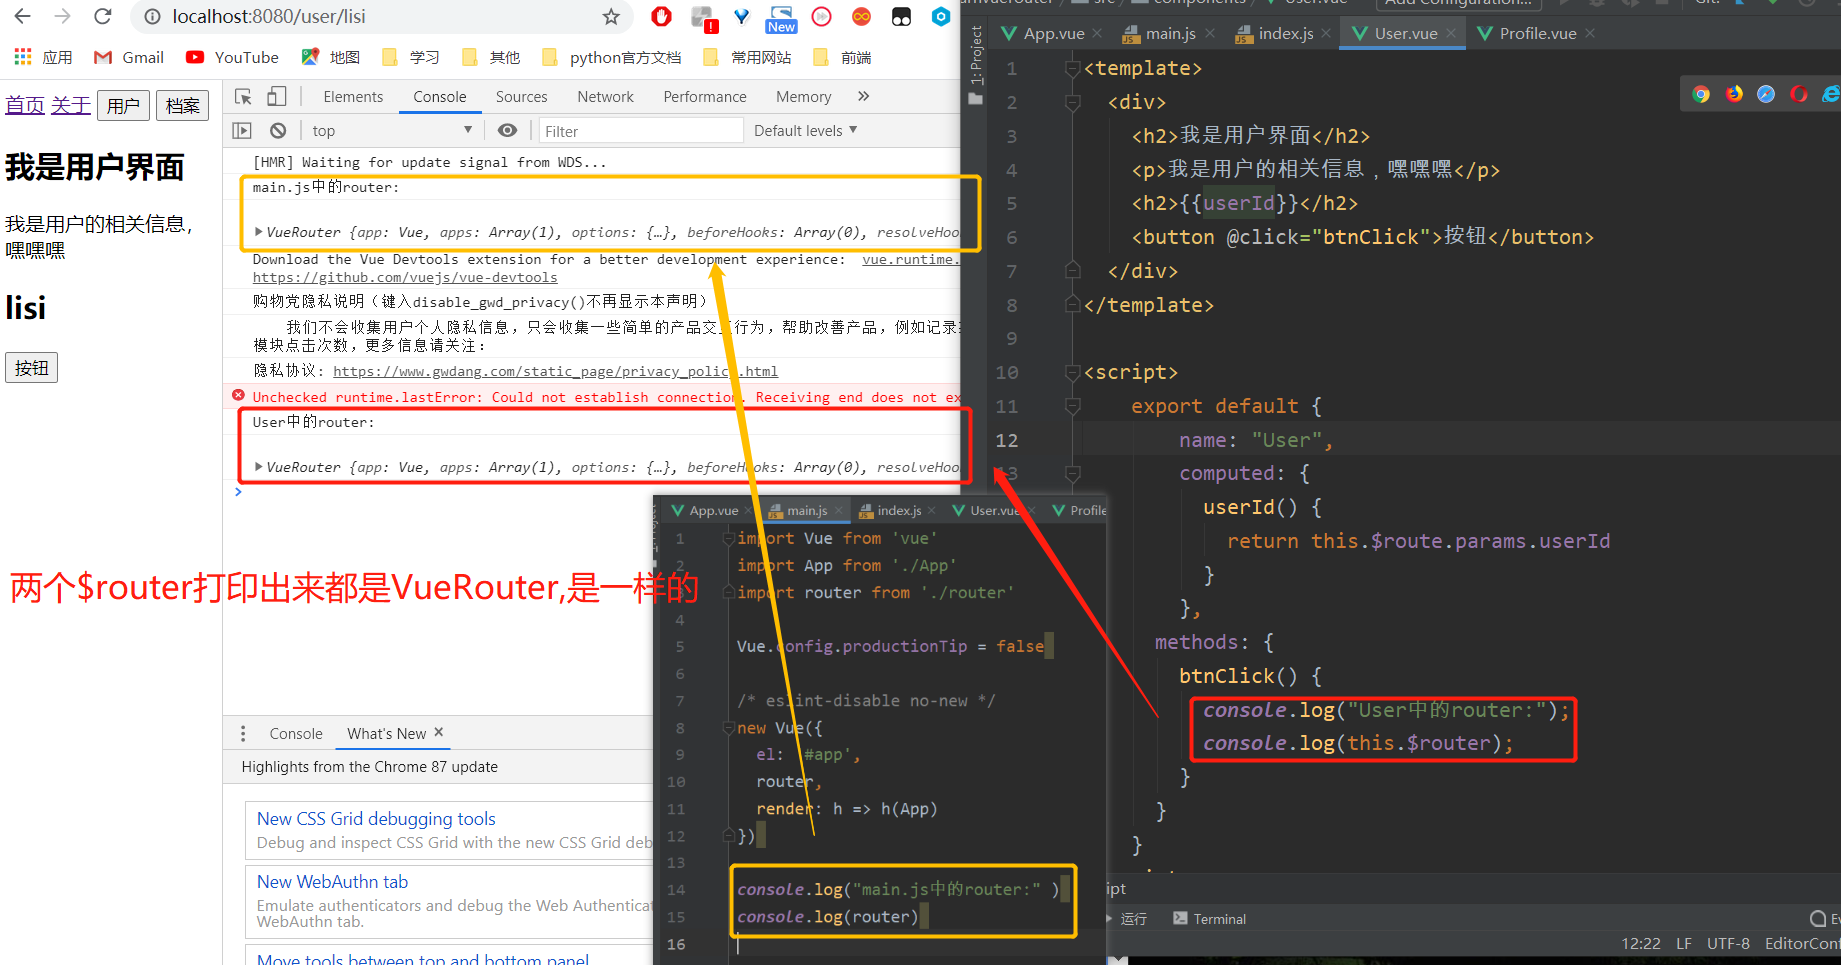Select the Console drawer tab

tap(296, 733)
